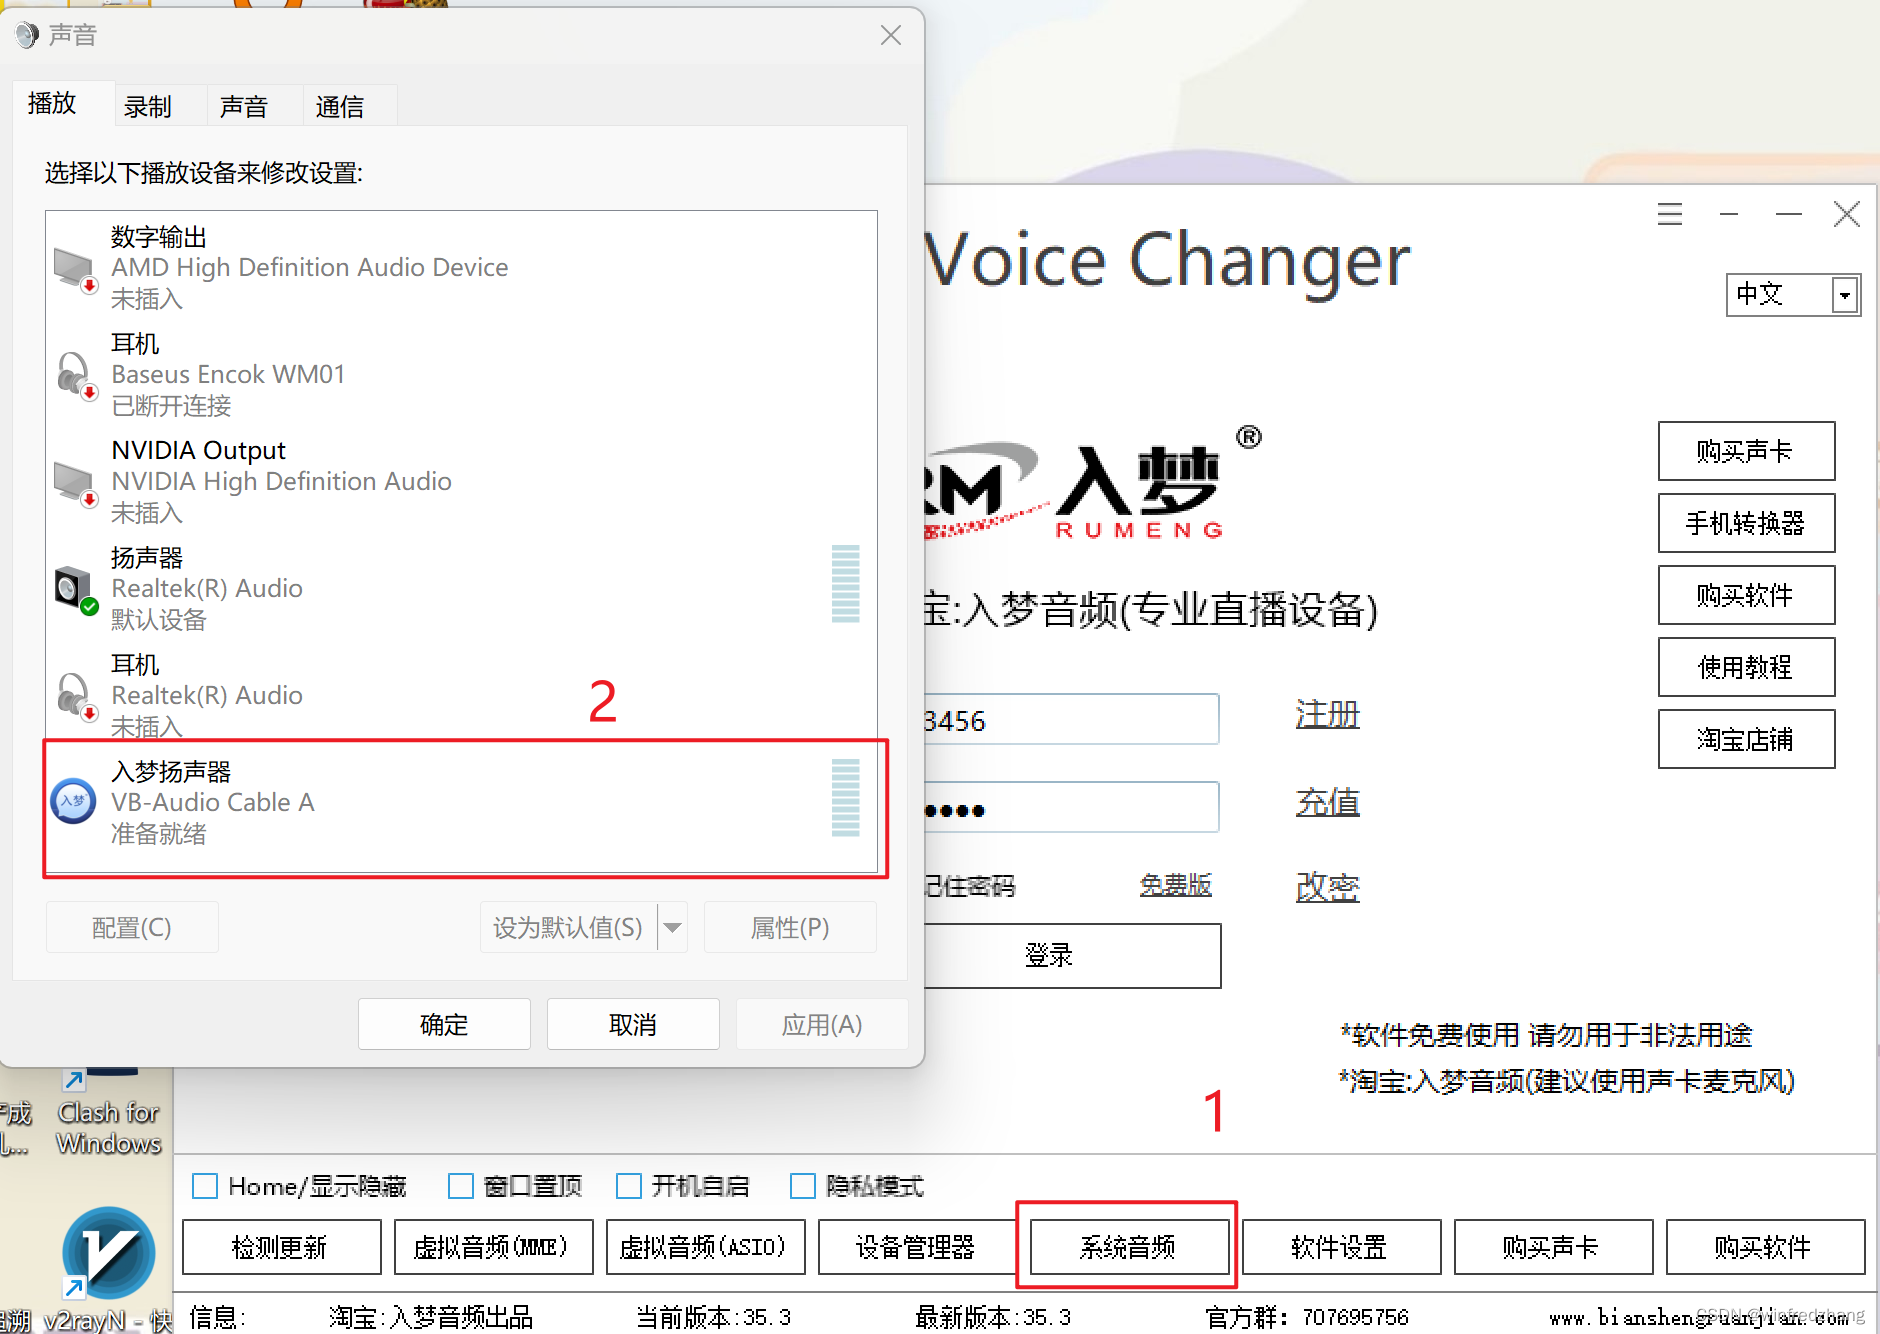This screenshot has height=1334, width=1880.
Task: Click the right-side 购买声卡 button
Action: pyautogui.click(x=1746, y=451)
